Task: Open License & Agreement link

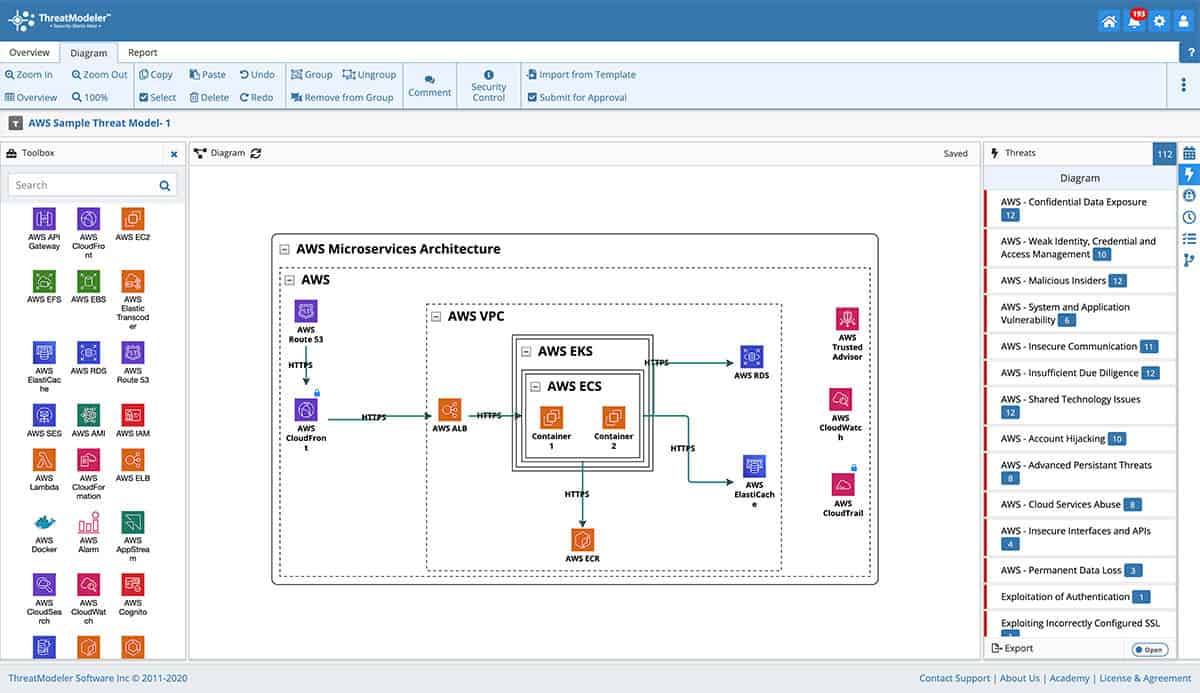Action: click(1145, 678)
